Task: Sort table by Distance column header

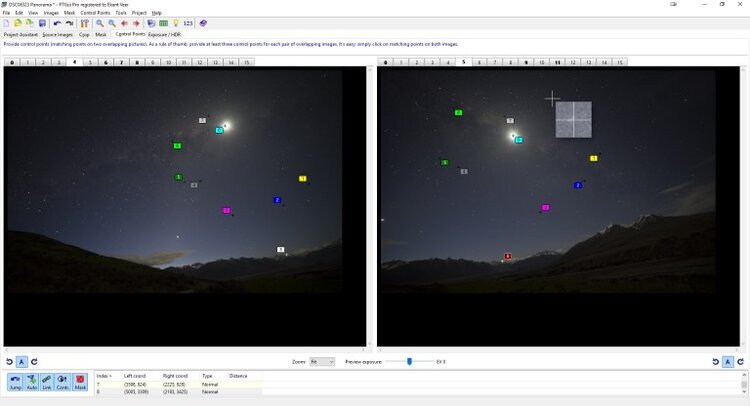Action: [x=238, y=376]
